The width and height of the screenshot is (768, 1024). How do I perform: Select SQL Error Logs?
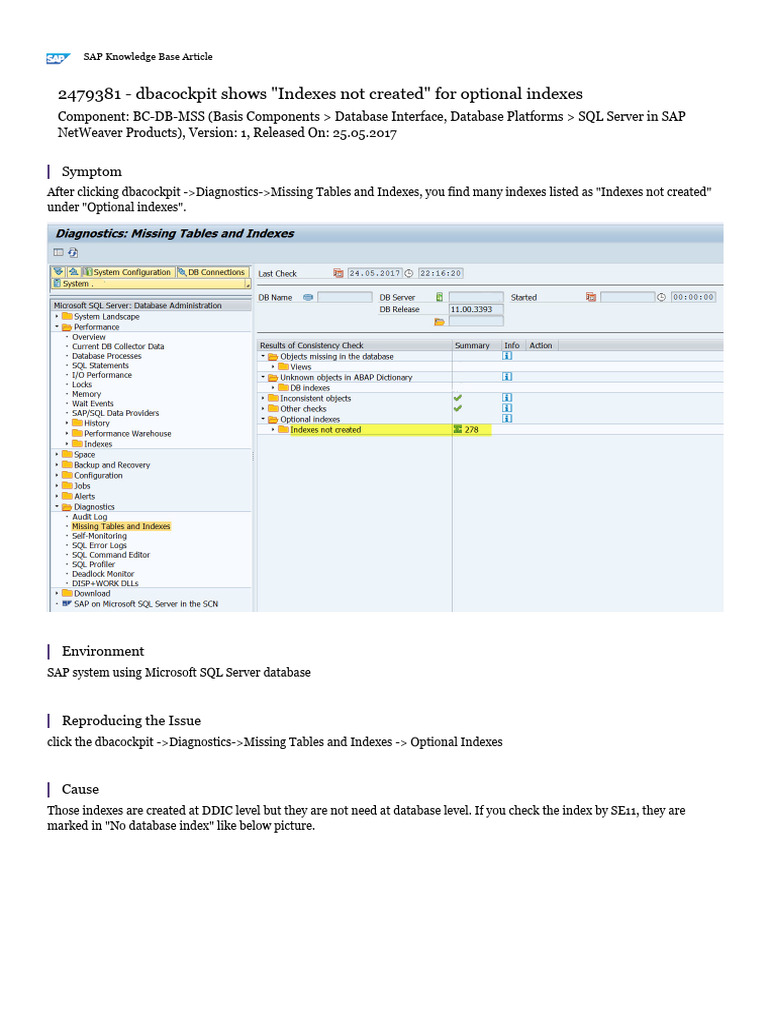point(99,545)
